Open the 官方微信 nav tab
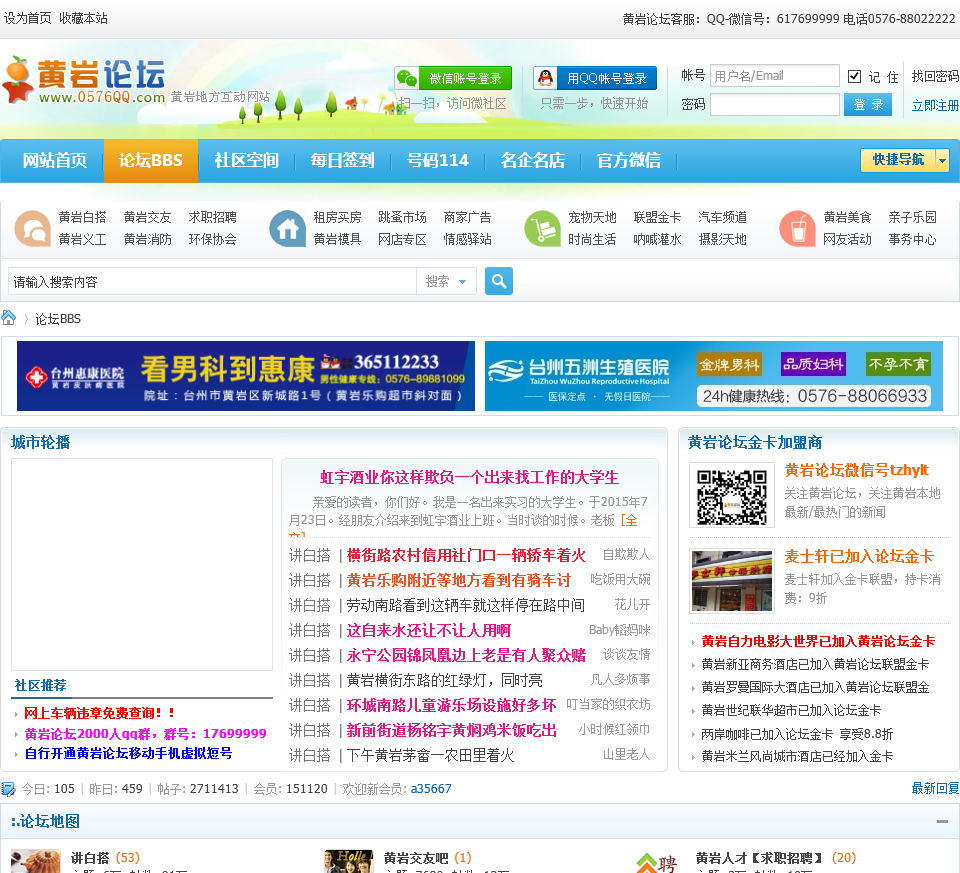Image resolution: width=960 pixels, height=873 pixels. [x=629, y=160]
